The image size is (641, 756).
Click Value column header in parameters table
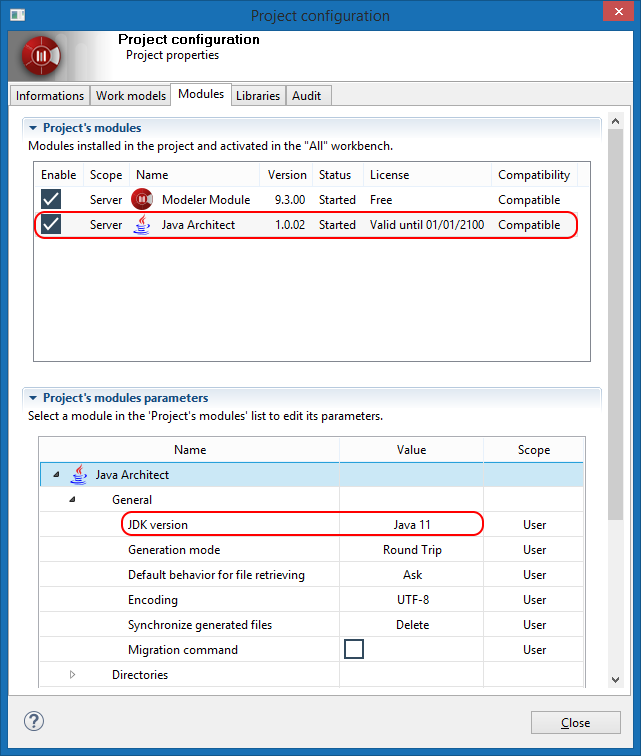click(411, 449)
